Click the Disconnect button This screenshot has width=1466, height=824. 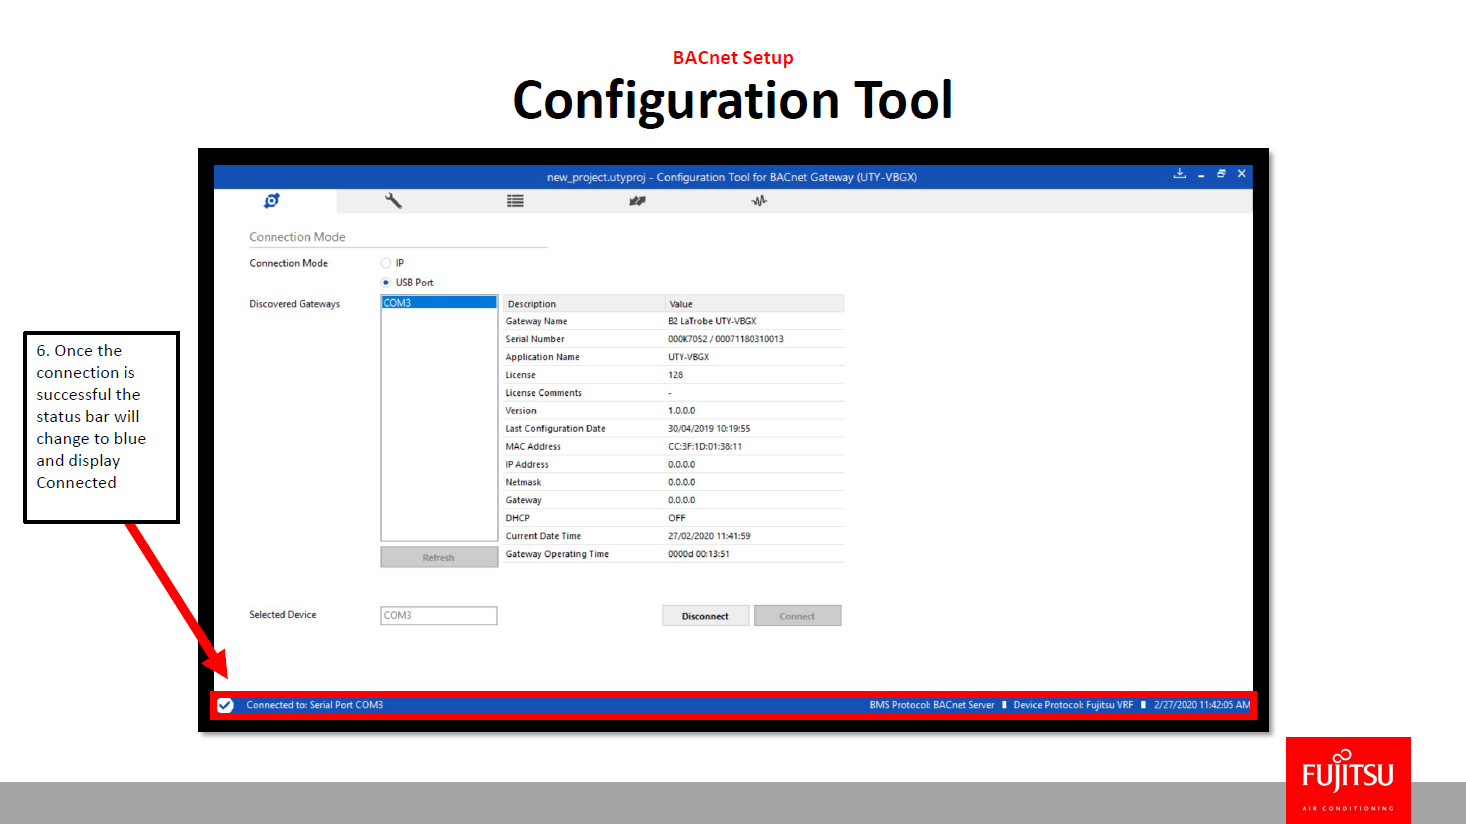(x=706, y=616)
